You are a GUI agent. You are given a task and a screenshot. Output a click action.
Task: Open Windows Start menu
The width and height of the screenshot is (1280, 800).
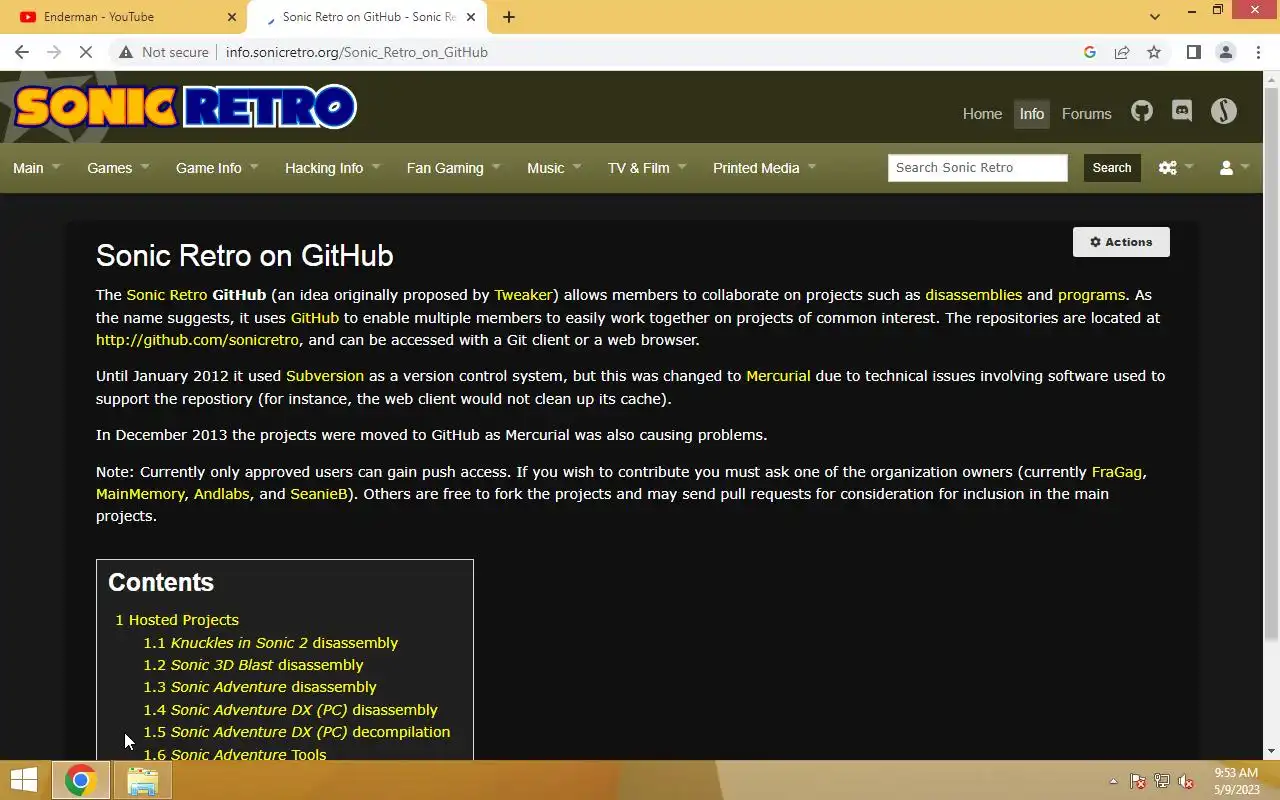click(x=24, y=780)
